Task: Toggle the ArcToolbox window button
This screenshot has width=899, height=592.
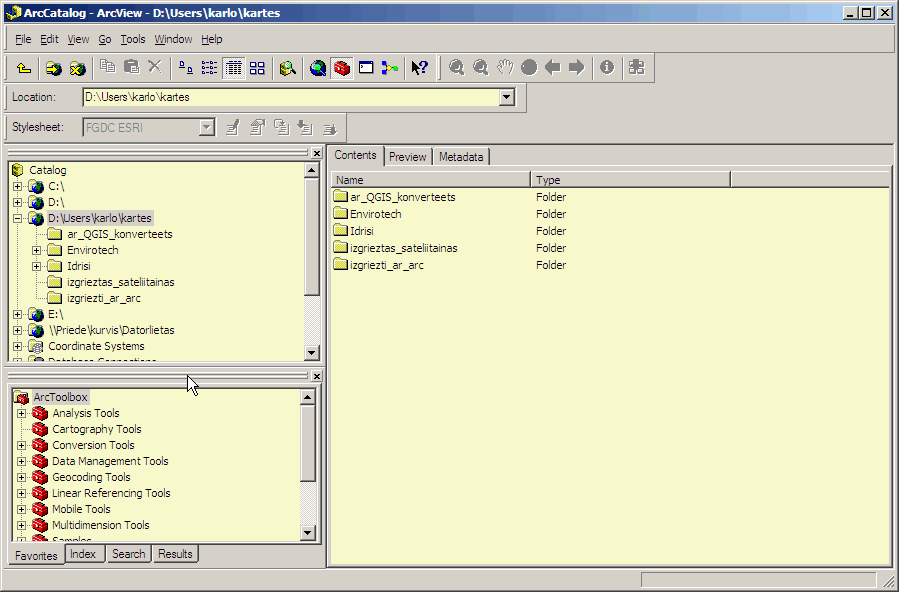Action: pyautogui.click(x=342, y=68)
